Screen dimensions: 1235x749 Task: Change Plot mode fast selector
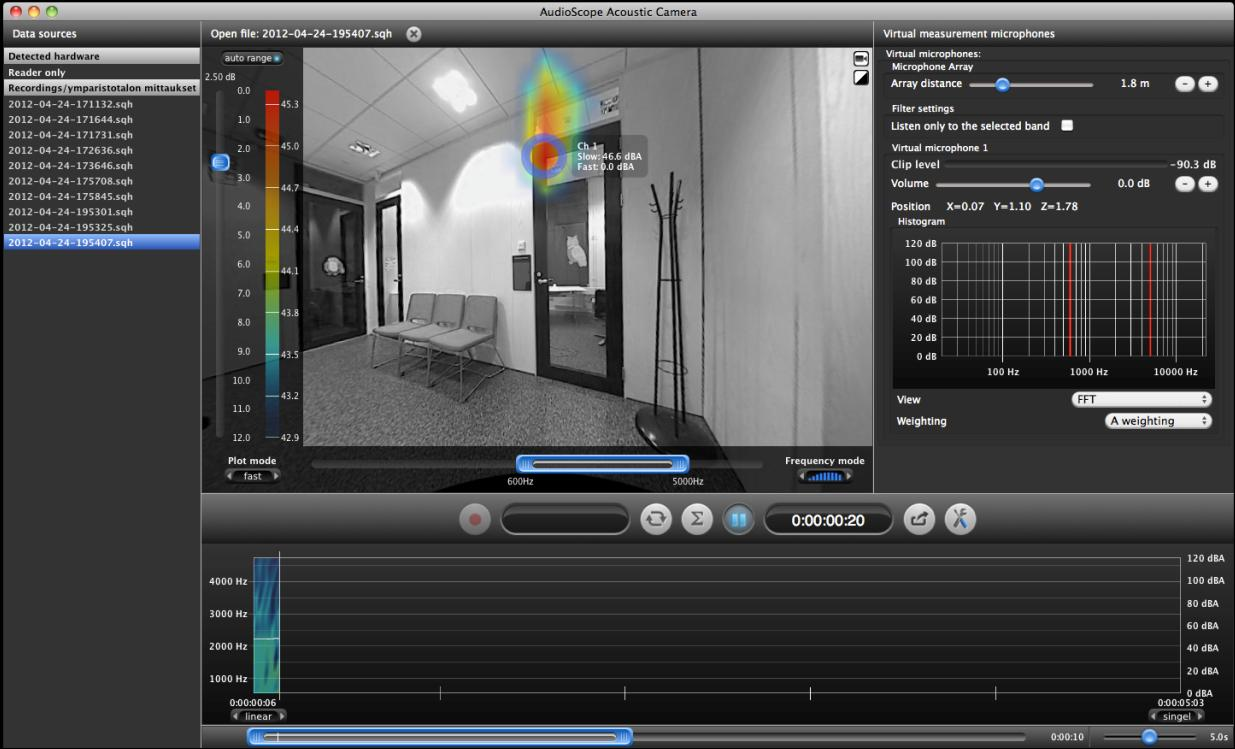pos(253,476)
